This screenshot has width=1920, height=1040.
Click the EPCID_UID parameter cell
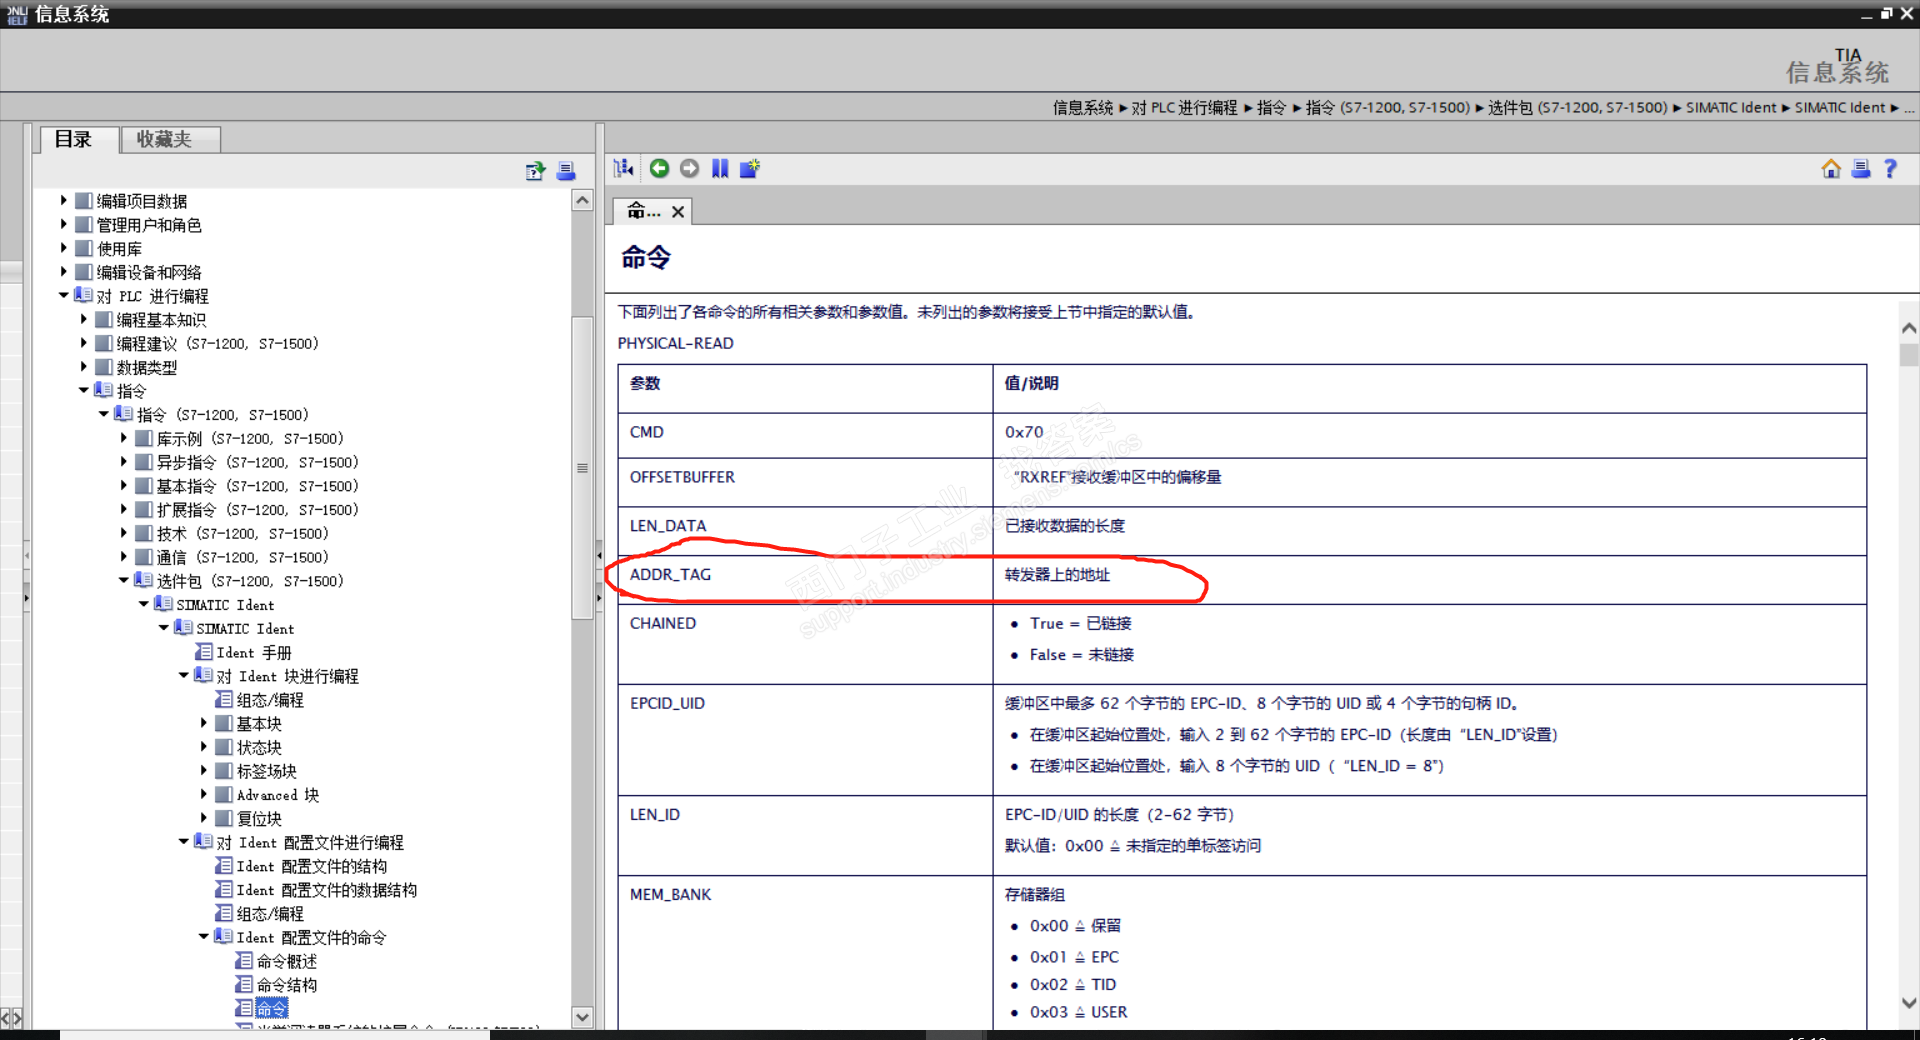tap(805, 740)
